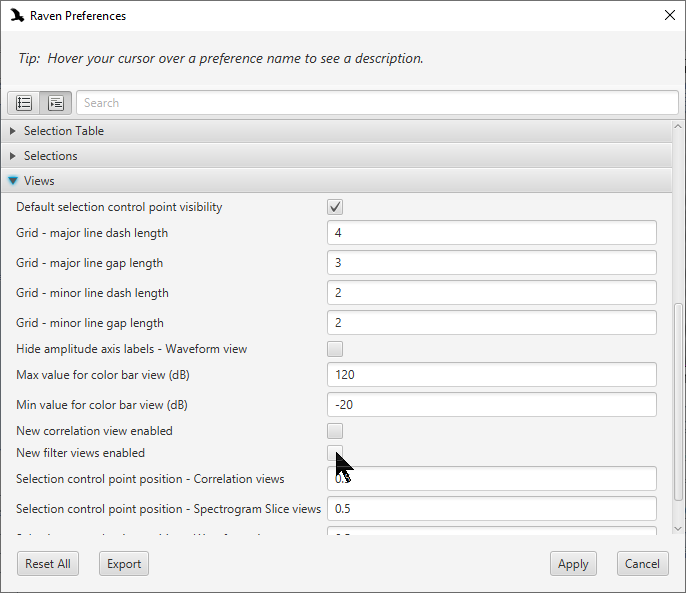Viewport: 686px width, 593px height.
Task: Click the 'Grid - minor line dash length' label
Action: point(92,293)
